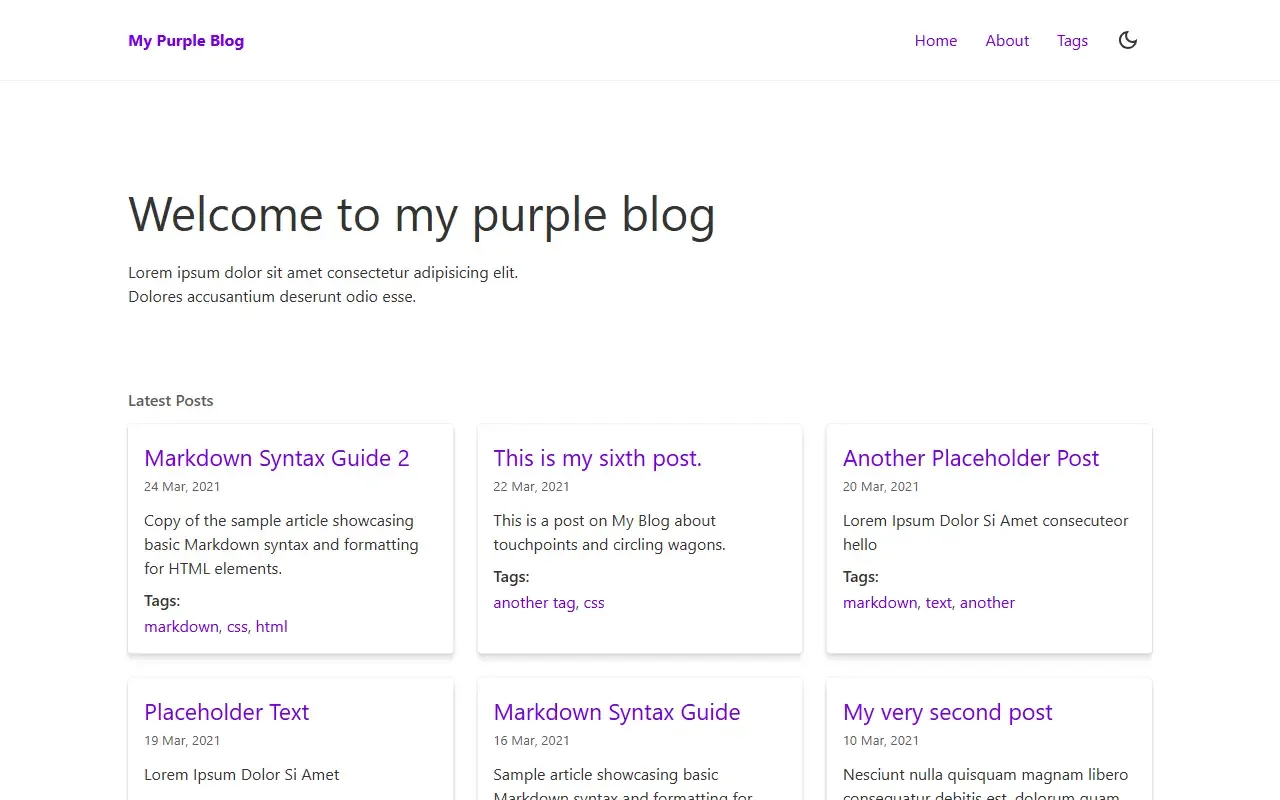Open My very second post
This screenshot has width=1280, height=800.
(x=948, y=712)
